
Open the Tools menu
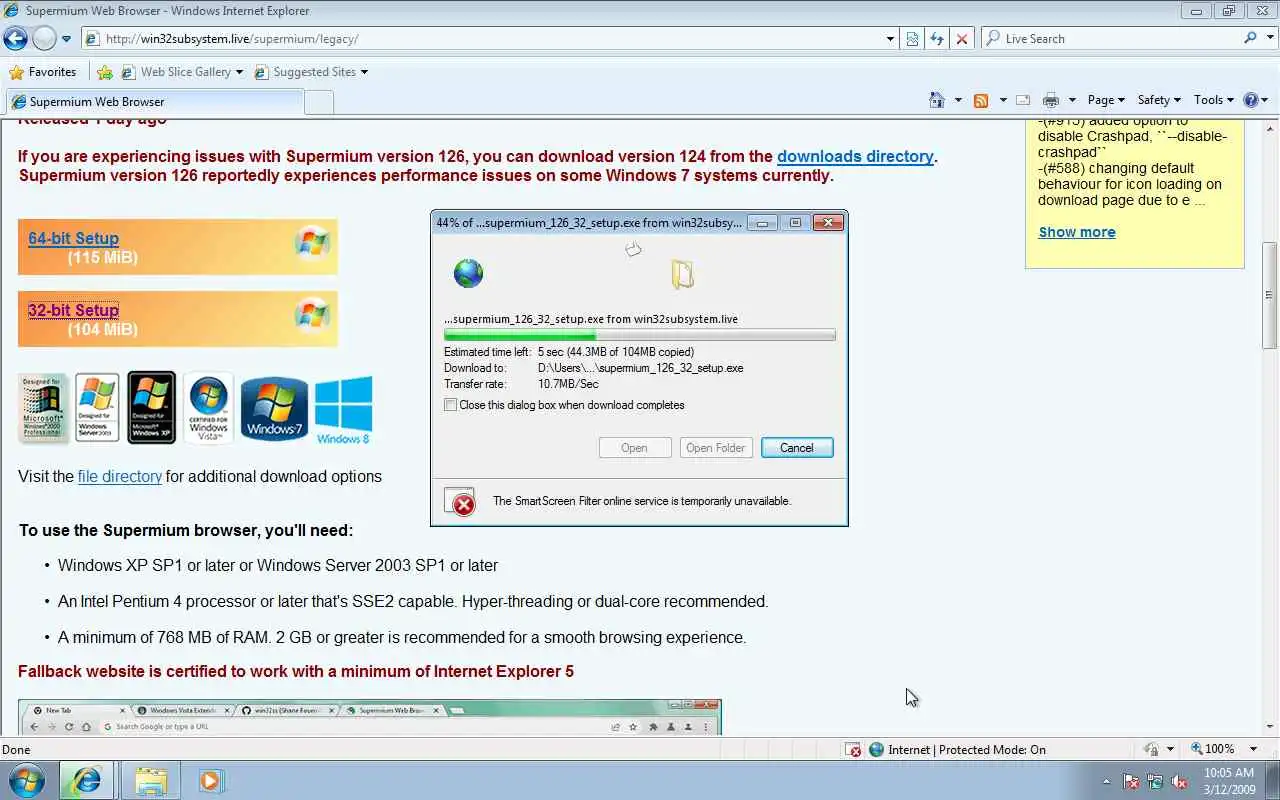(1214, 100)
